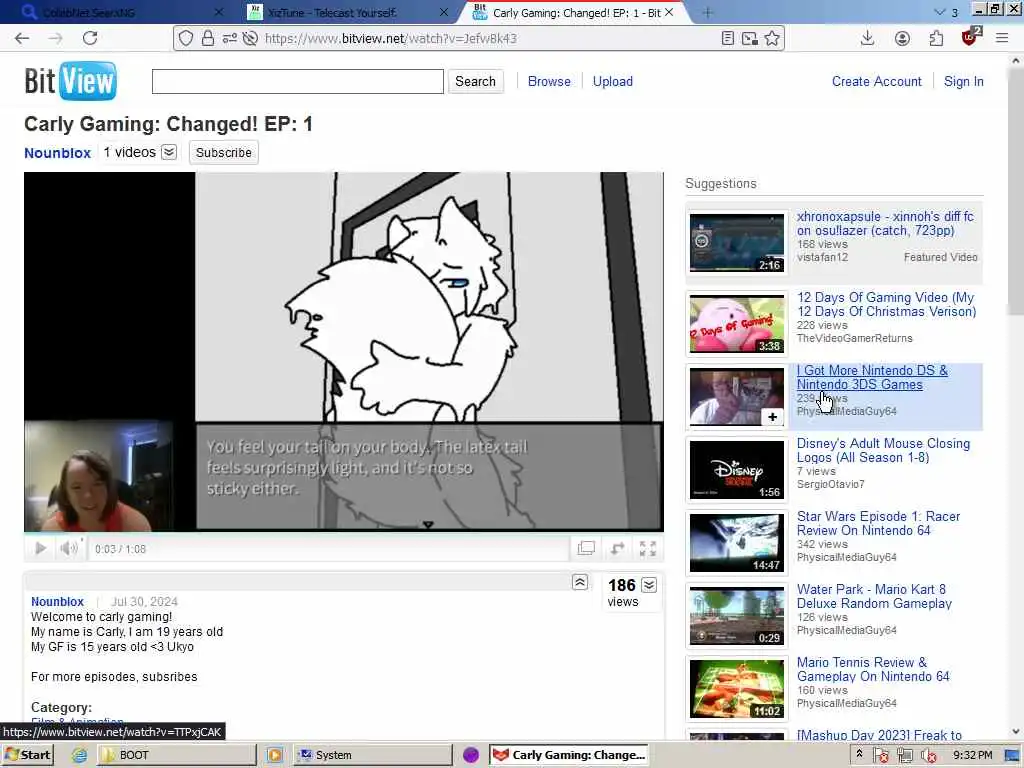Image resolution: width=1024 pixels, height=768 pixels.
Task: Bookmark this page with the star icon
Action: 772,39
